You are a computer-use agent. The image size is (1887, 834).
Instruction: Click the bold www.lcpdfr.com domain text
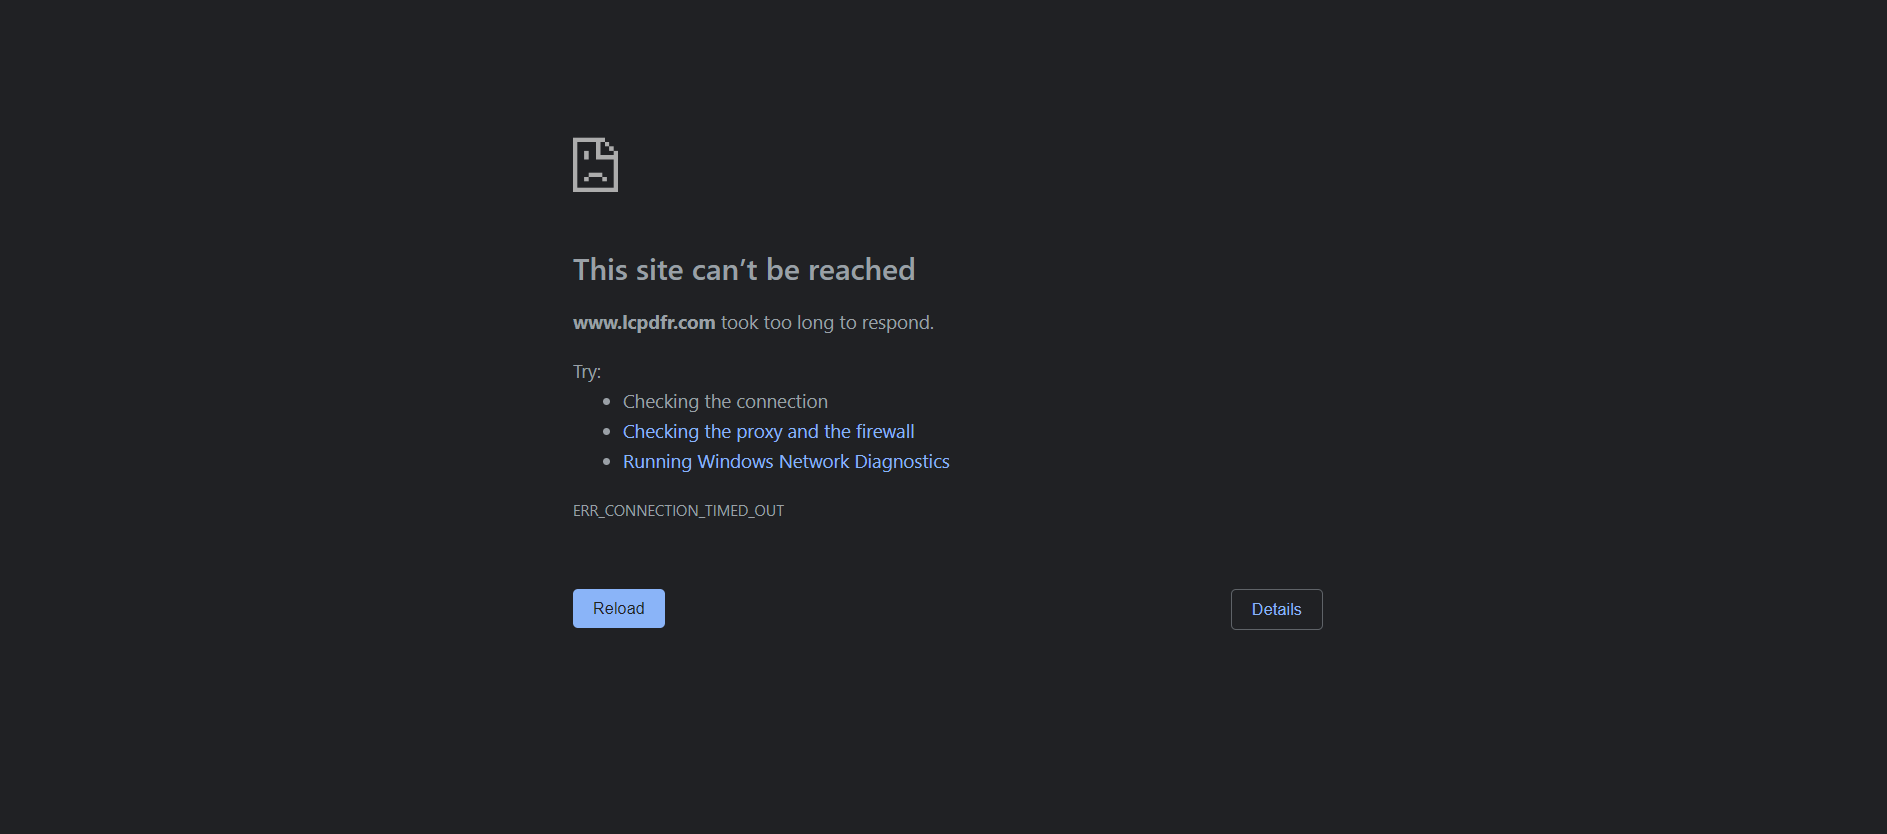tap(644, 322)
